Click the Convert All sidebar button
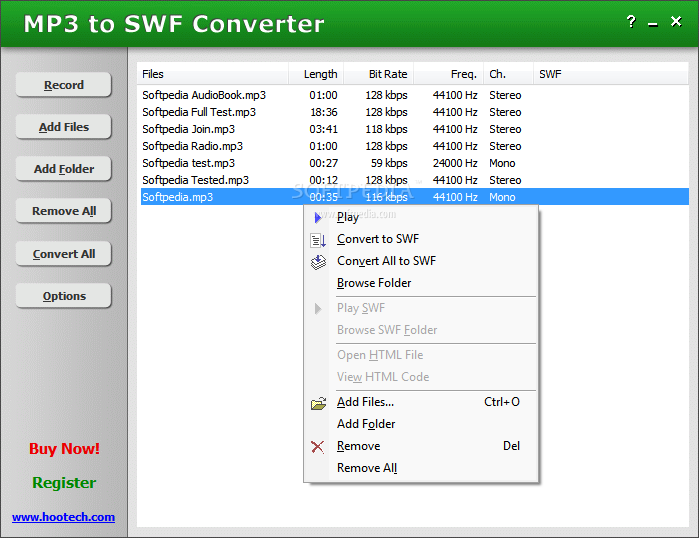Screen dimensions: 699x538 point(63,254)
